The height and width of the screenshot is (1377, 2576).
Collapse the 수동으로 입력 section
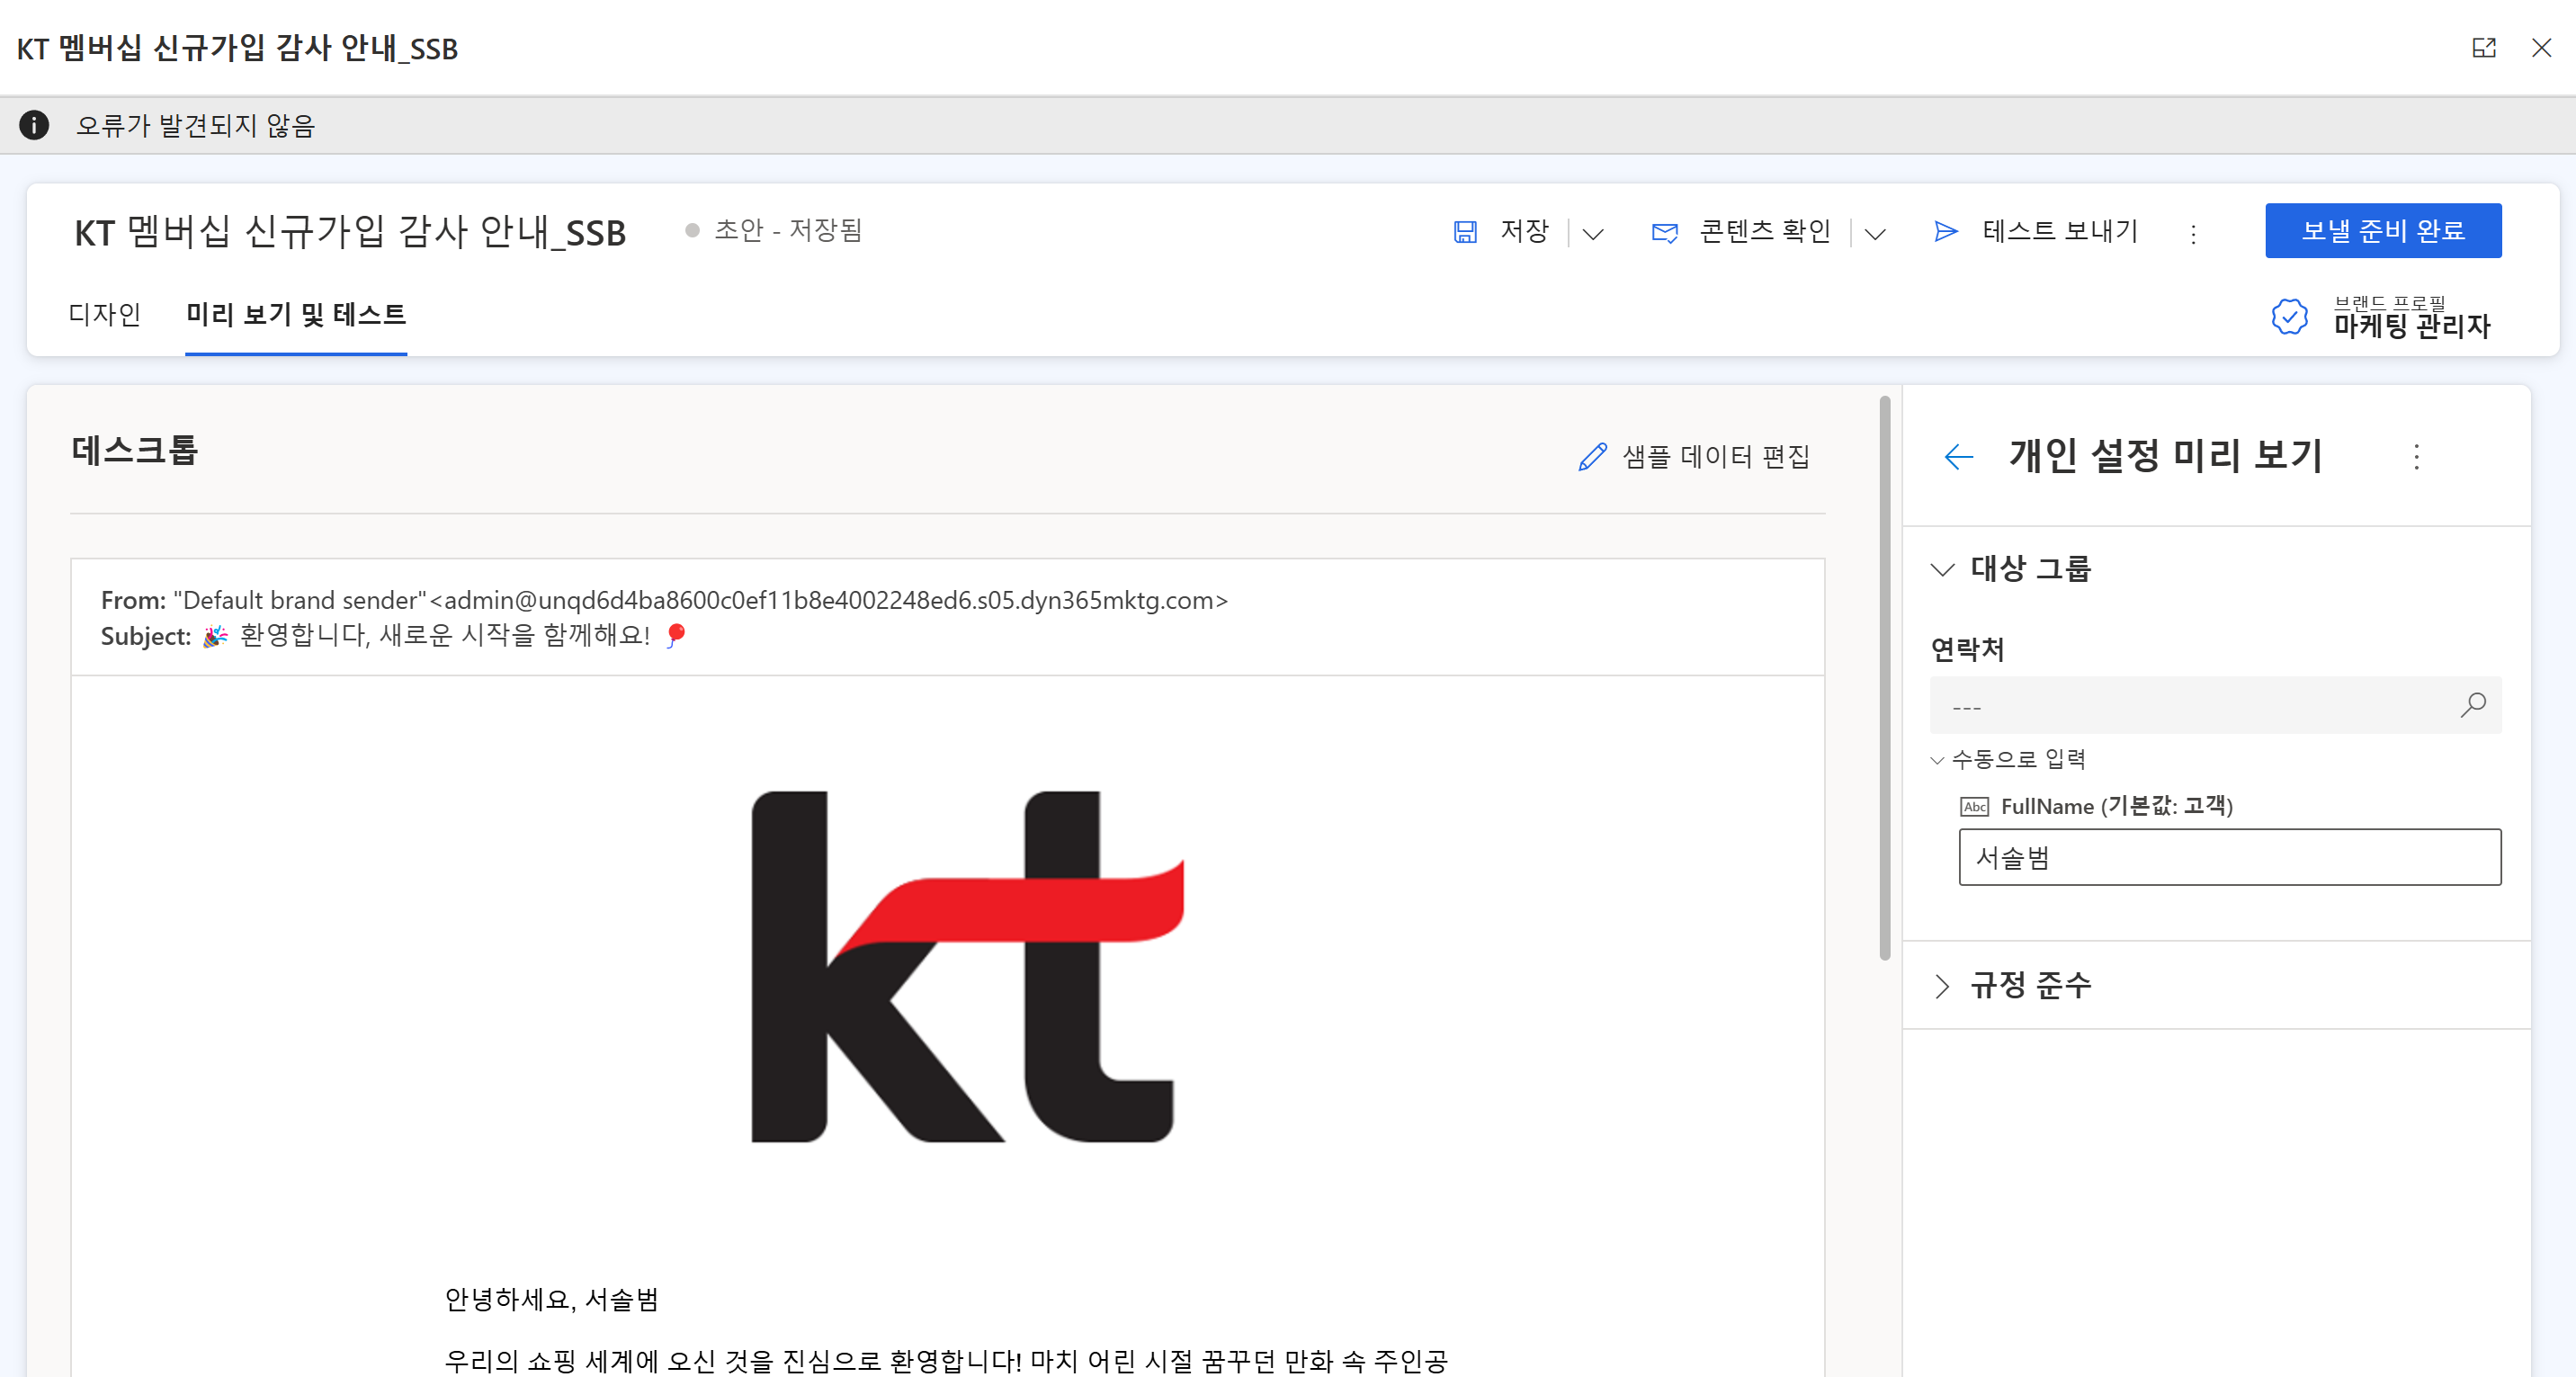[1937, 760]
